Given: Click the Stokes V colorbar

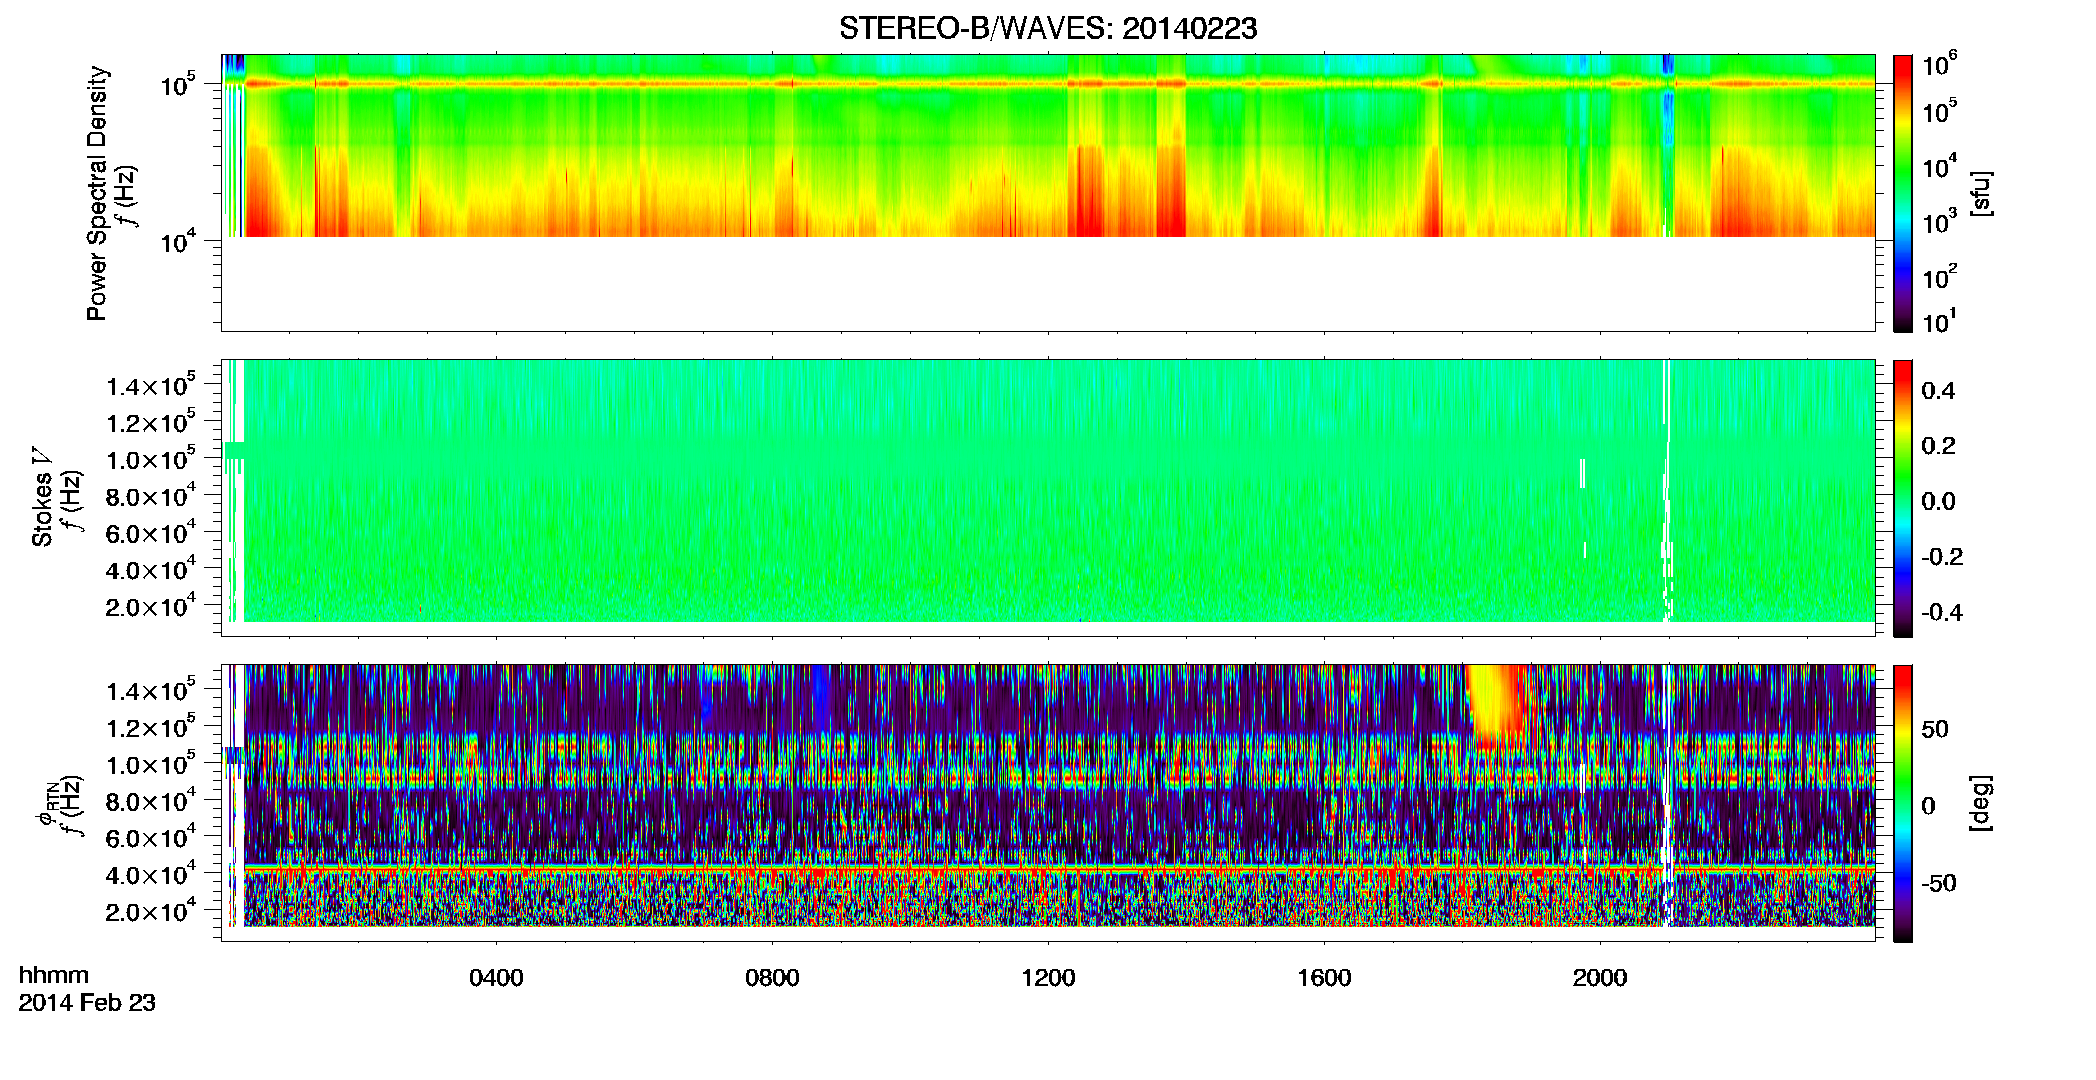Looking at the screenshot, I should (1902, 498).
